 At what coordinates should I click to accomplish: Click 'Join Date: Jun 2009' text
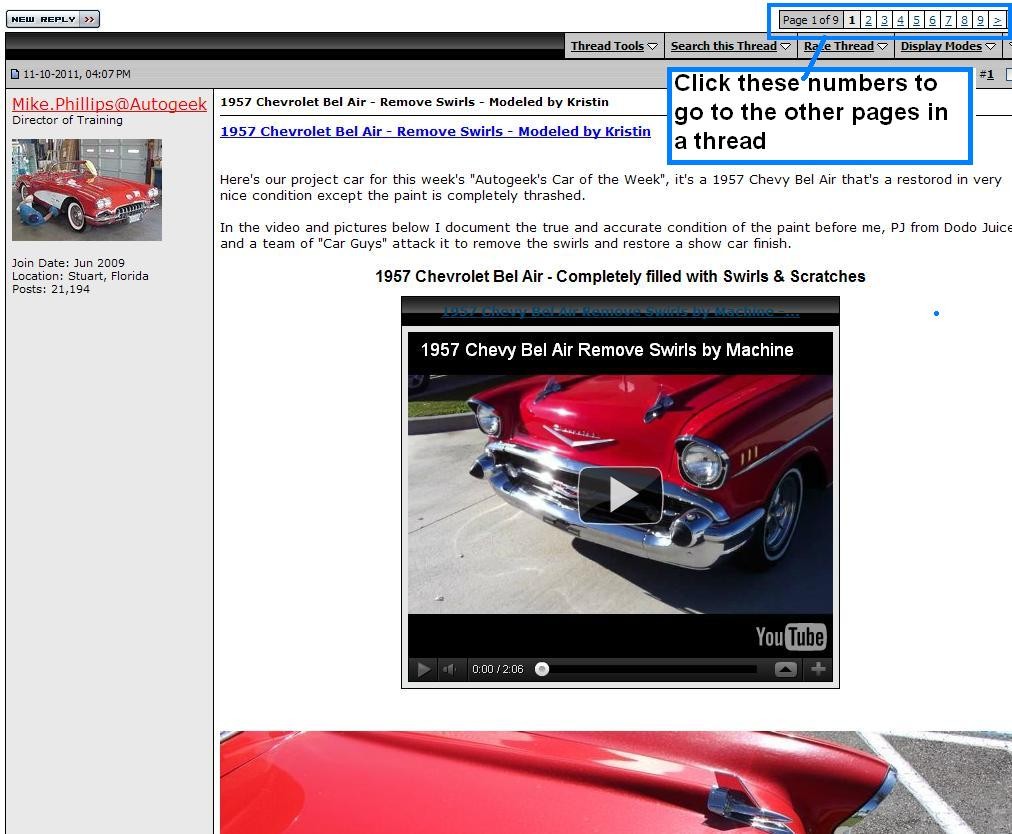click(x=68, y=263)
